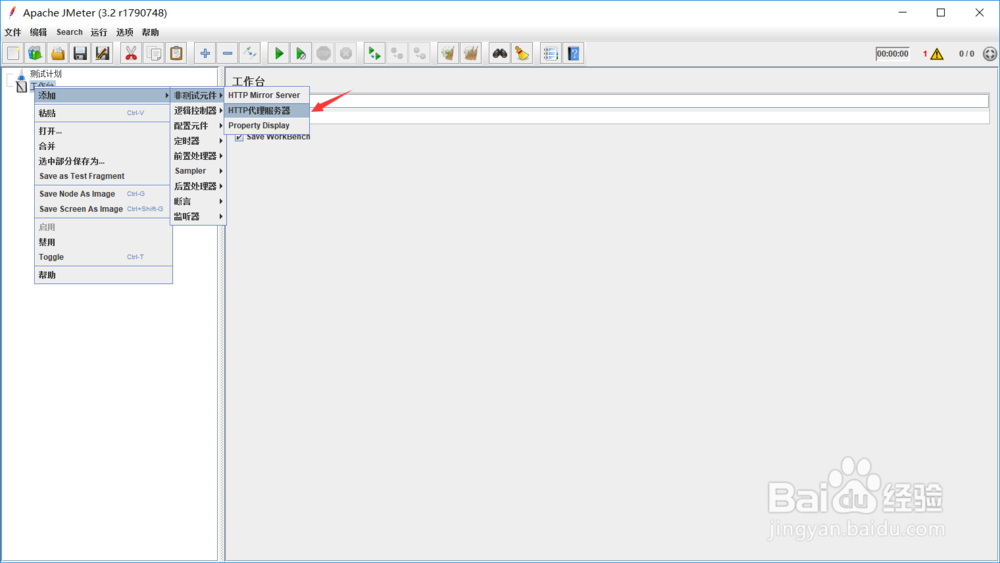Click the Stop test icon
The width and height of the screenshot is (1000, 563).
tap(323, 54)
